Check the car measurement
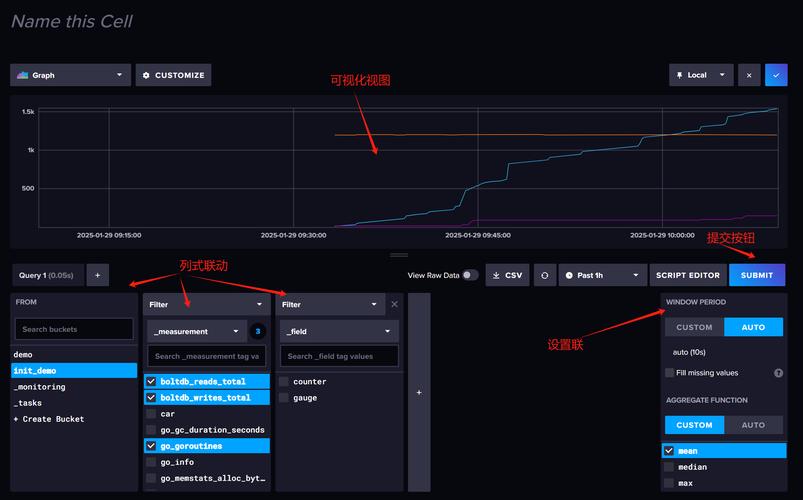This screenshot has height=500, width=803. [x=151, y=413]
